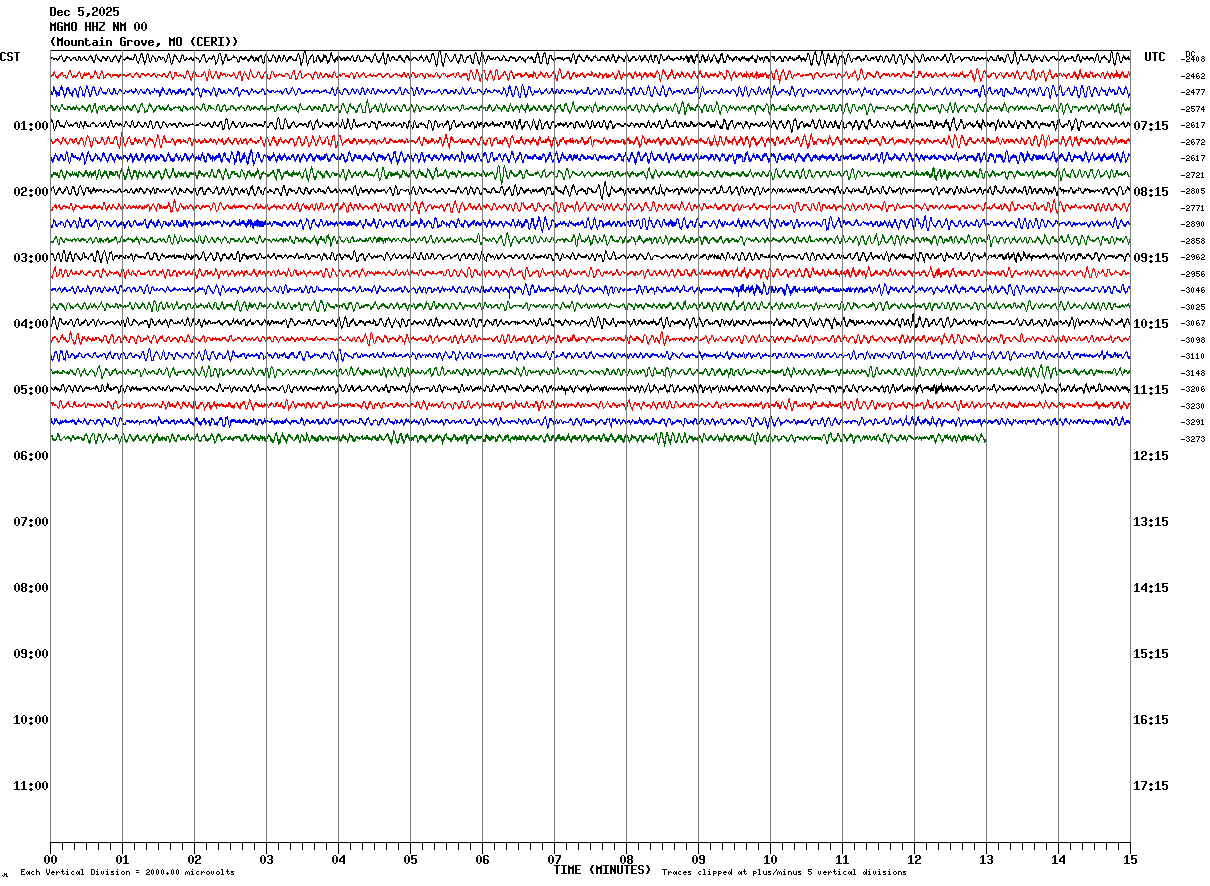Click the '10:15' UTC time label
The height and width of the screenshot is (886, 1210).
tap(1151, 324)
